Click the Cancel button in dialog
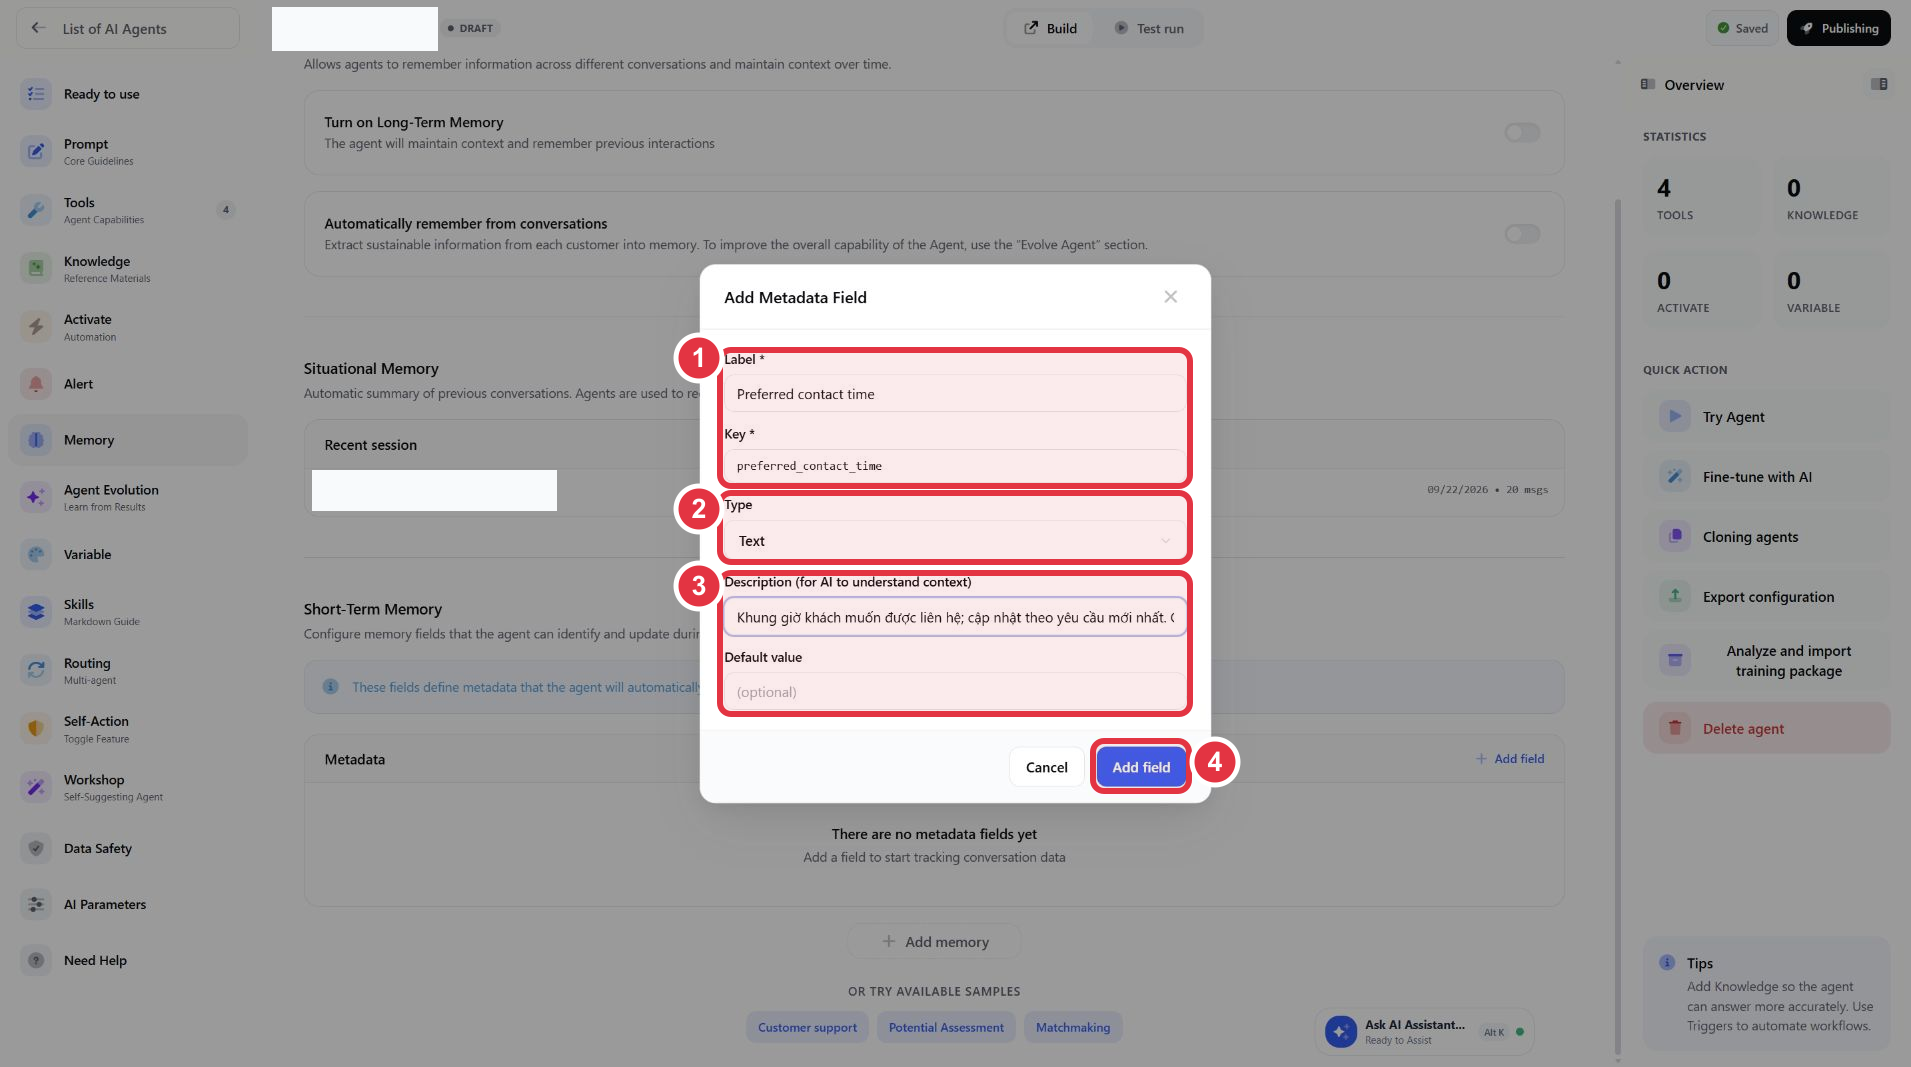This screenshot has height=1067, width=1911. [x=1046, y=767]
